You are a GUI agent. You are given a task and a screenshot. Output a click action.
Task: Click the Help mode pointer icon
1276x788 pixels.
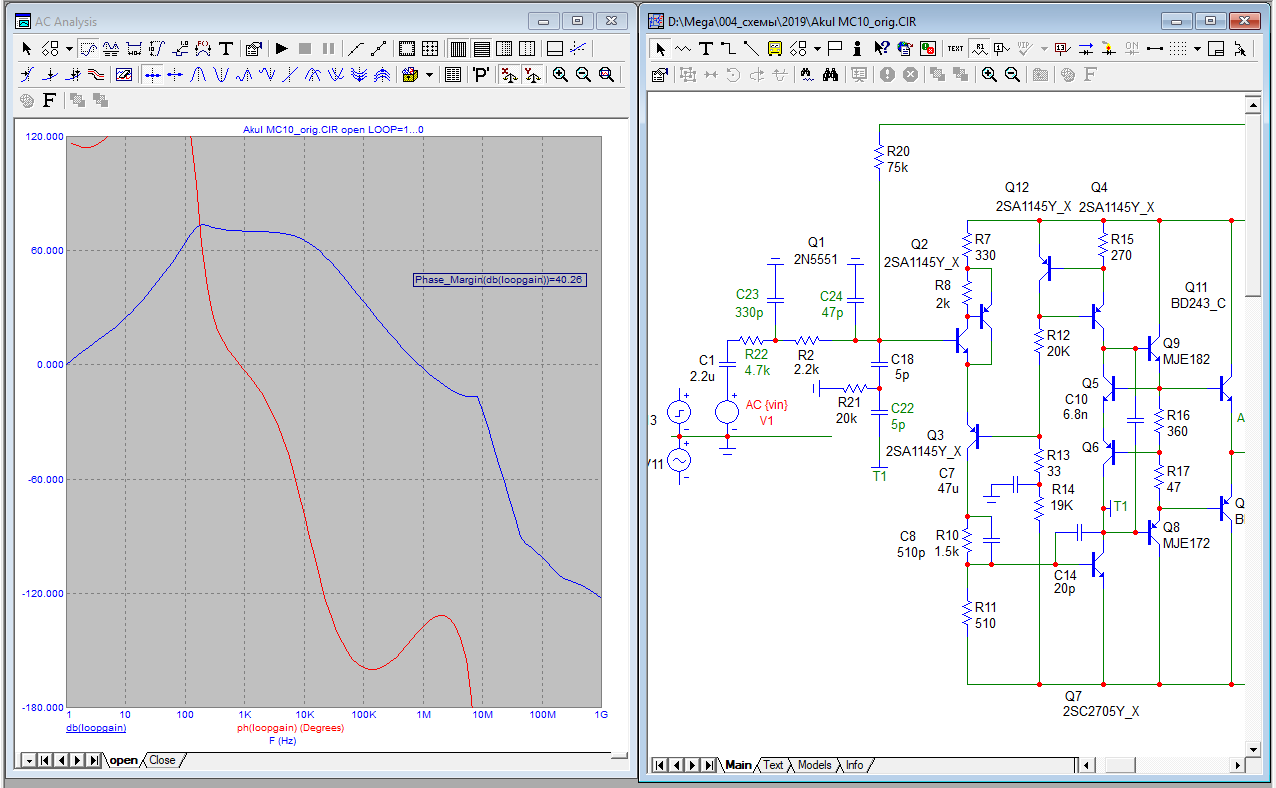(x=881, y=48)
